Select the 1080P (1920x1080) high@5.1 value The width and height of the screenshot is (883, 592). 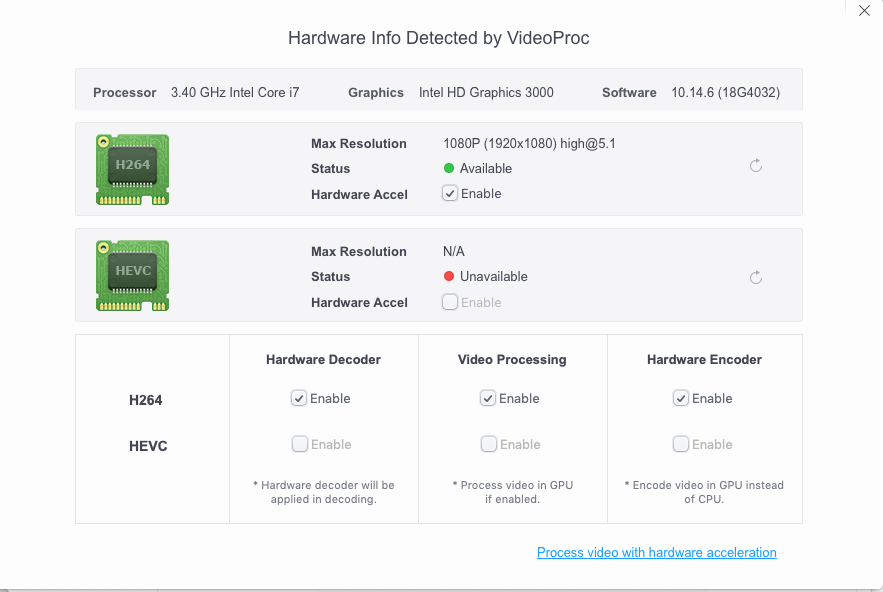(x=529, y=144)
